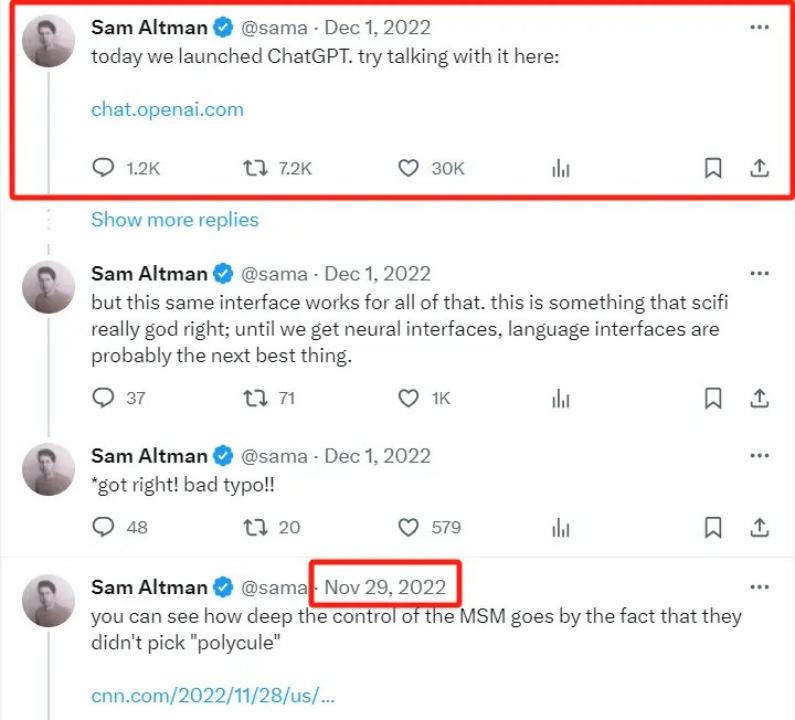795x720 pixels.
Task: Reply to the "got right! bad typo" tweet
Action: [x=104, y=527]
